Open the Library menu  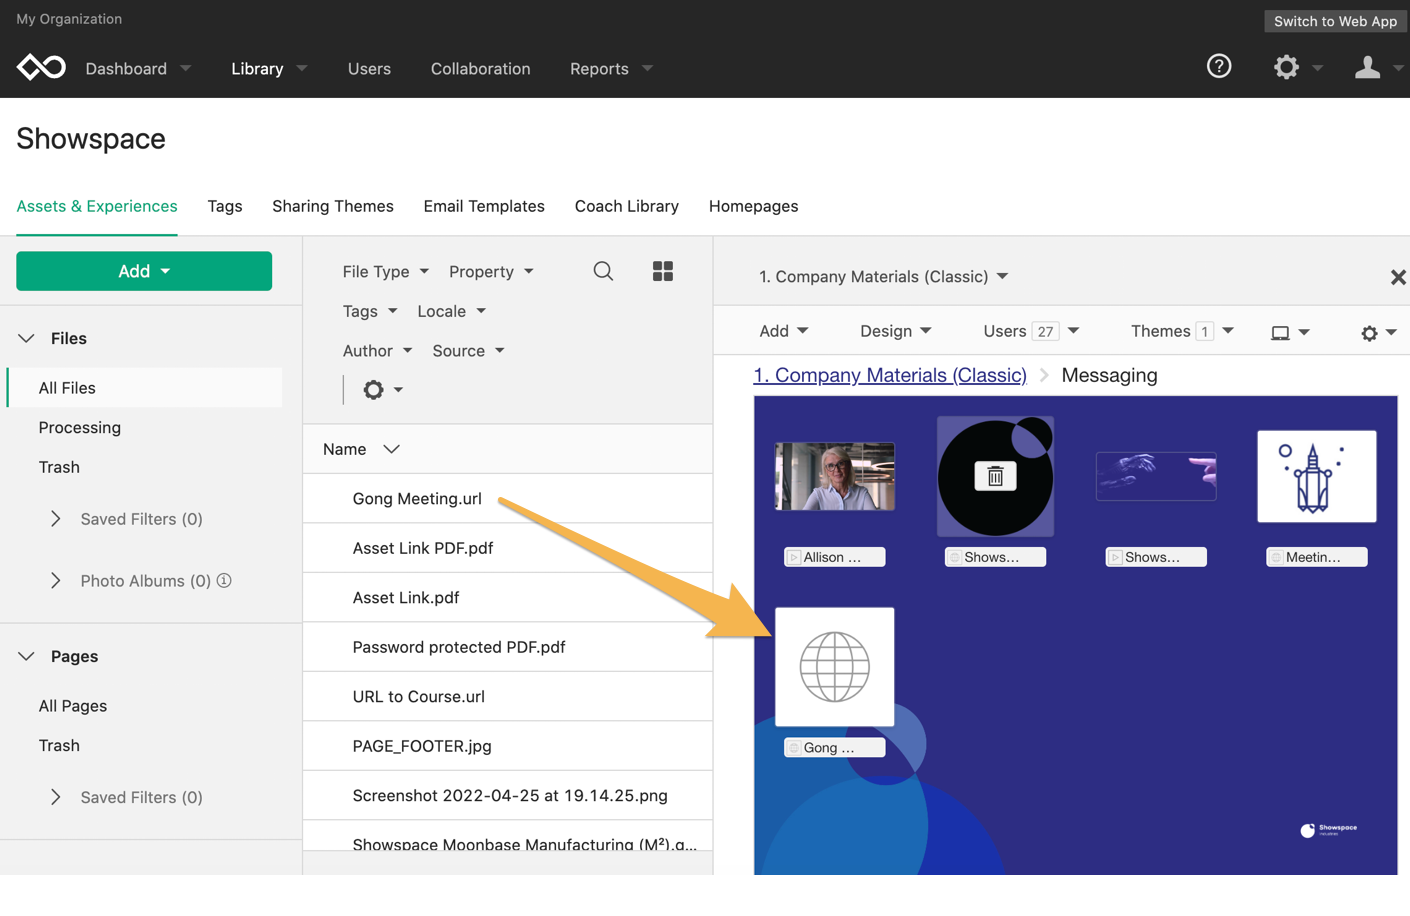(269, 68)
